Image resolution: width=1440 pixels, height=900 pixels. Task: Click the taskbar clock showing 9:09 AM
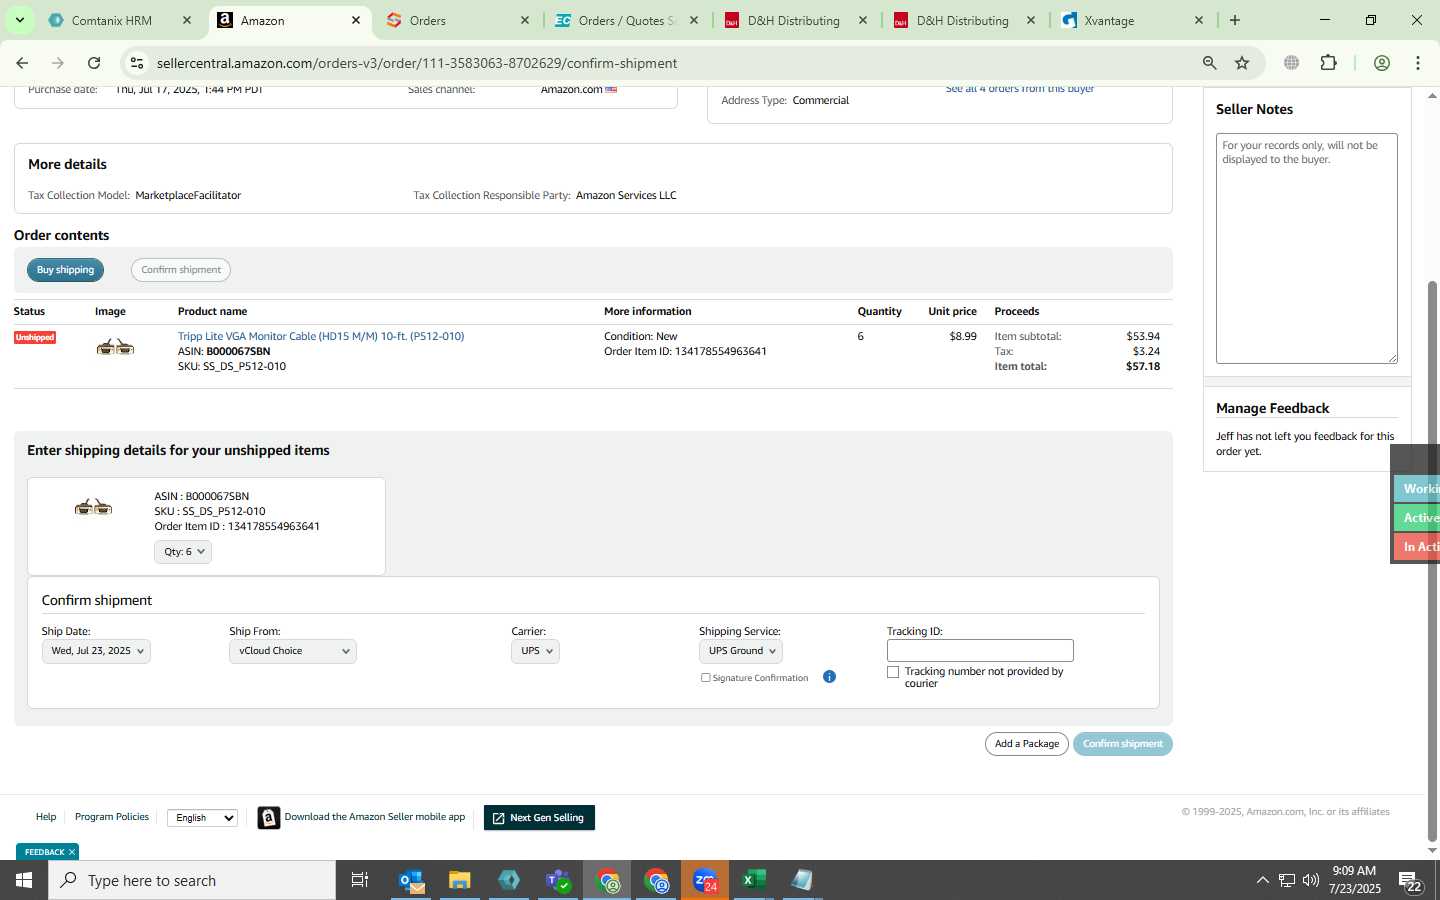(x=1355, y=880)
